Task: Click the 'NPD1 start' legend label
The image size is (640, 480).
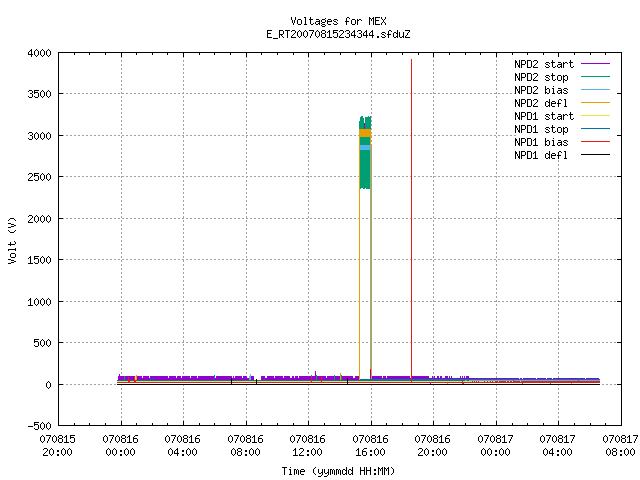Action: pyautogui.click(x=544, y=116)
